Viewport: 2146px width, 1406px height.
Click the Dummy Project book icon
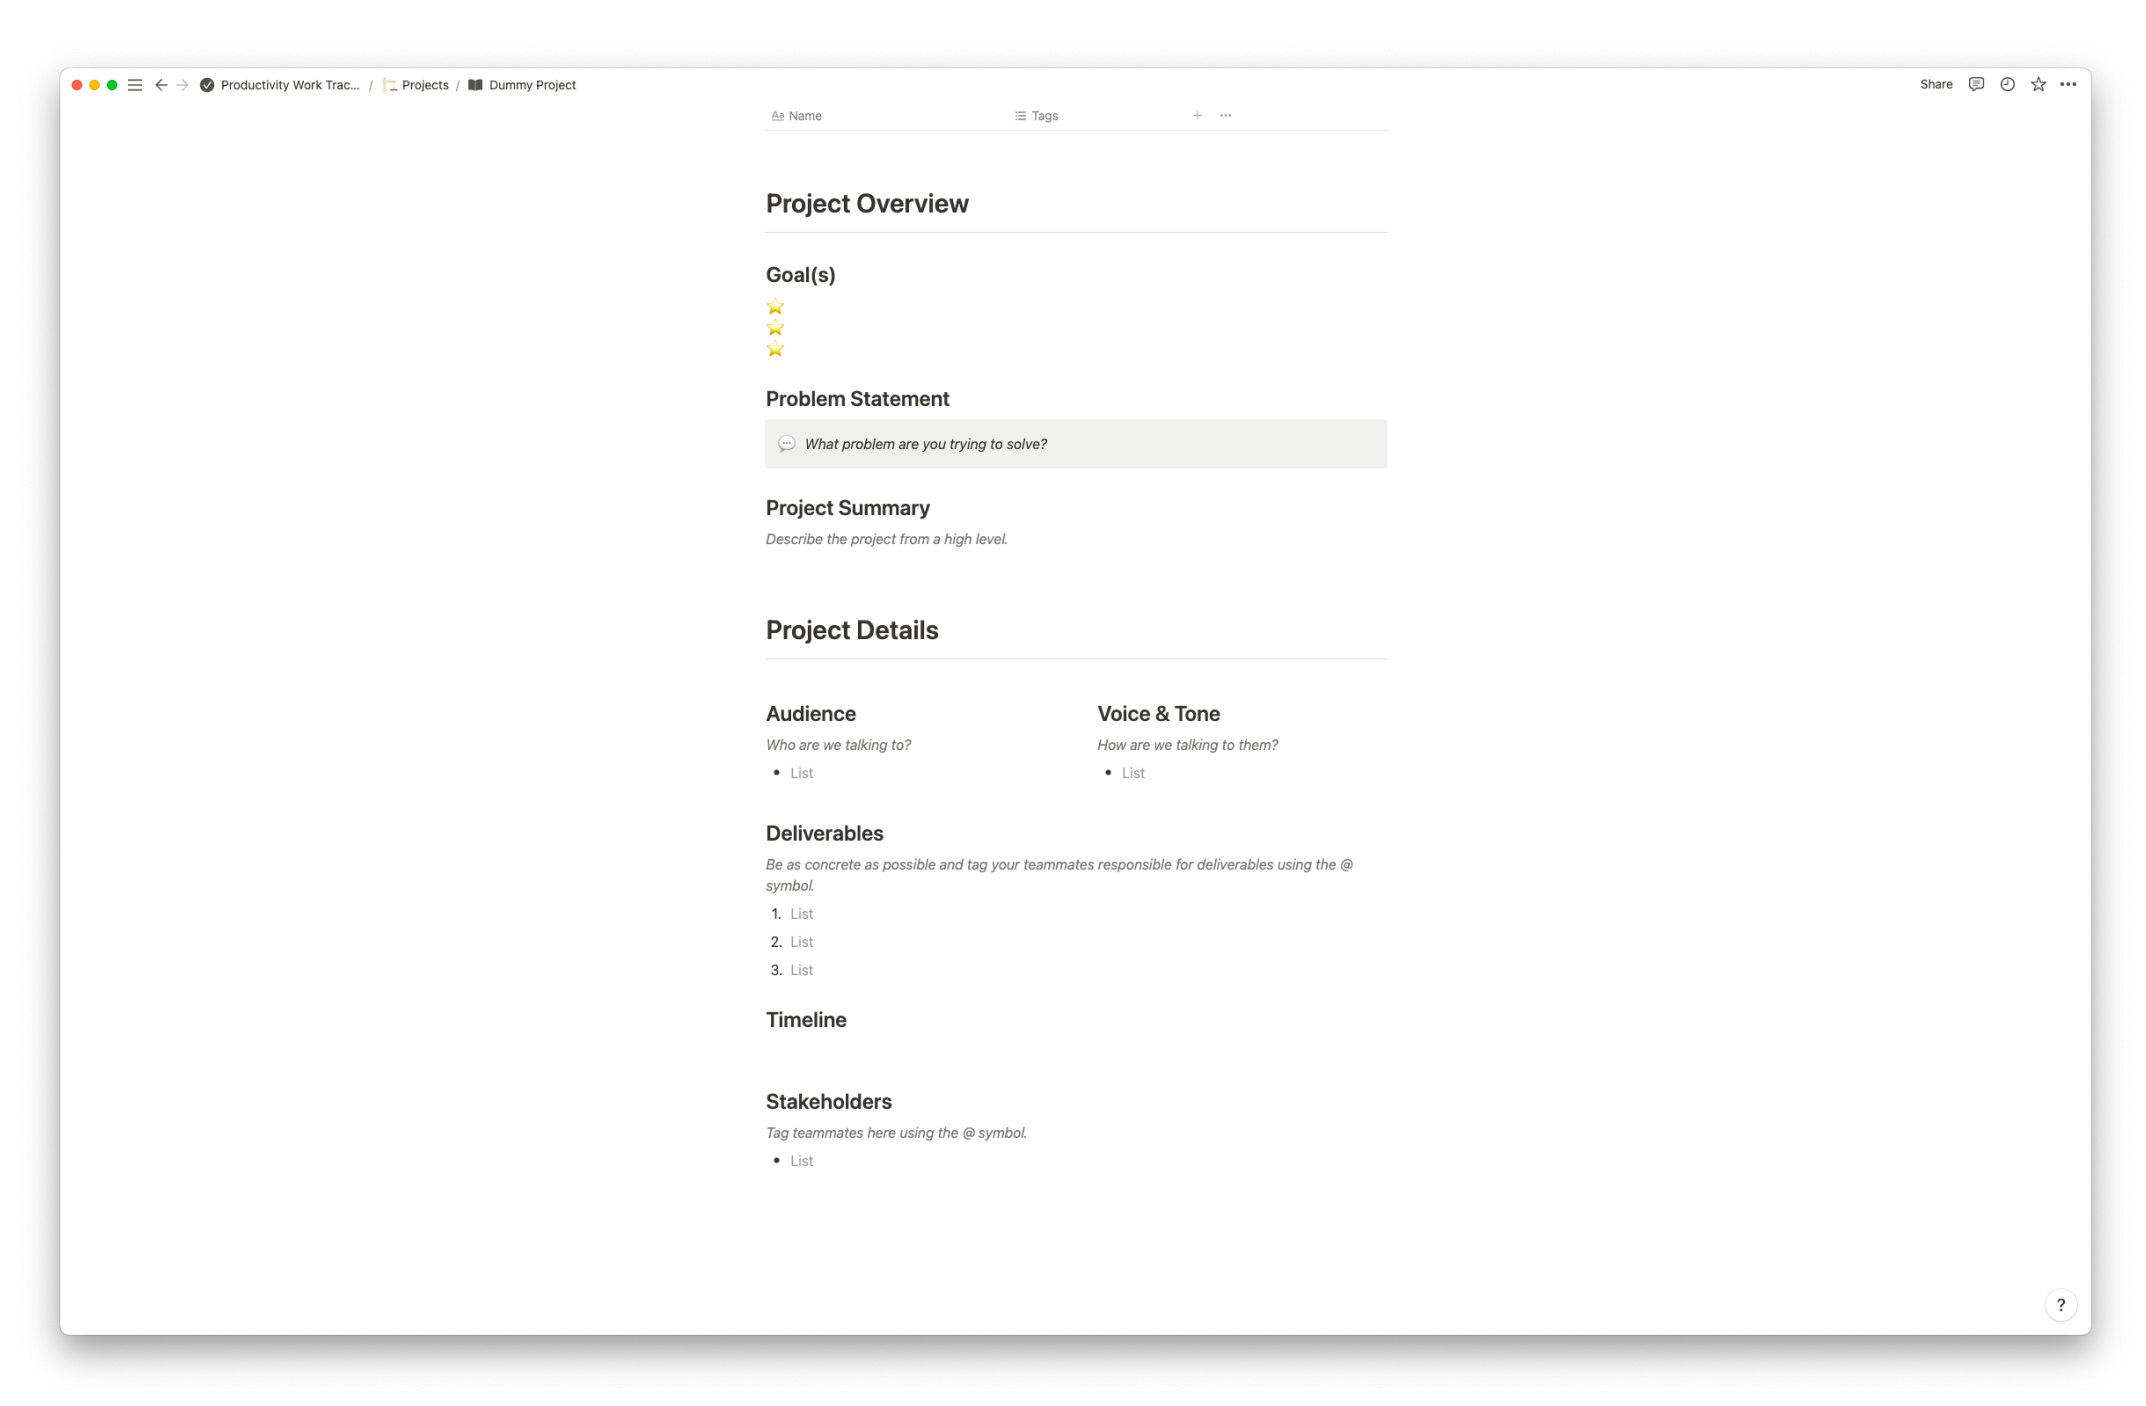tap(476, 85)
